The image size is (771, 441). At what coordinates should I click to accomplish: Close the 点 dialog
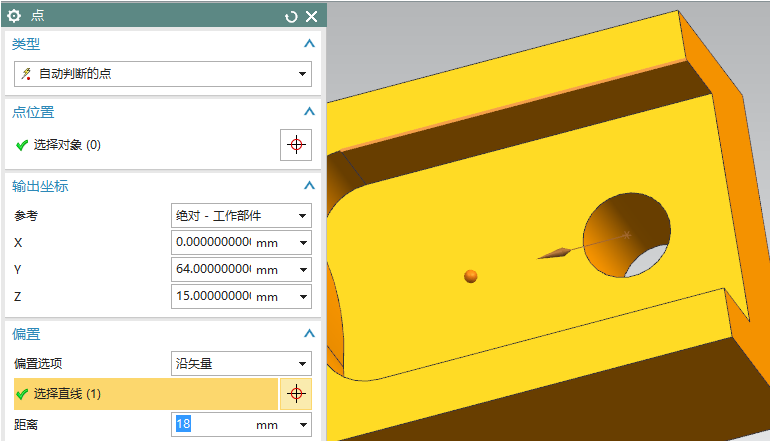(311, 16)
